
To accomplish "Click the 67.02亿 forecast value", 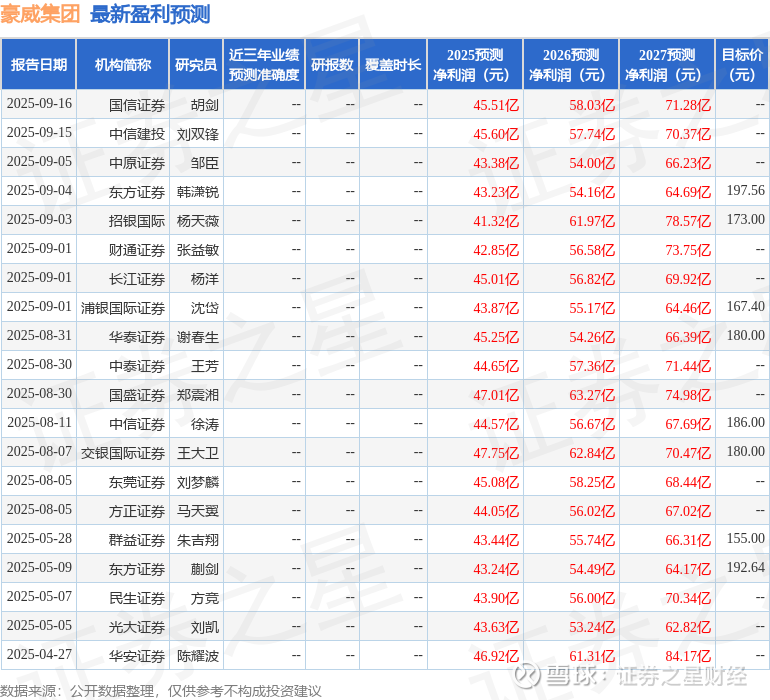I will coord(688,511).
